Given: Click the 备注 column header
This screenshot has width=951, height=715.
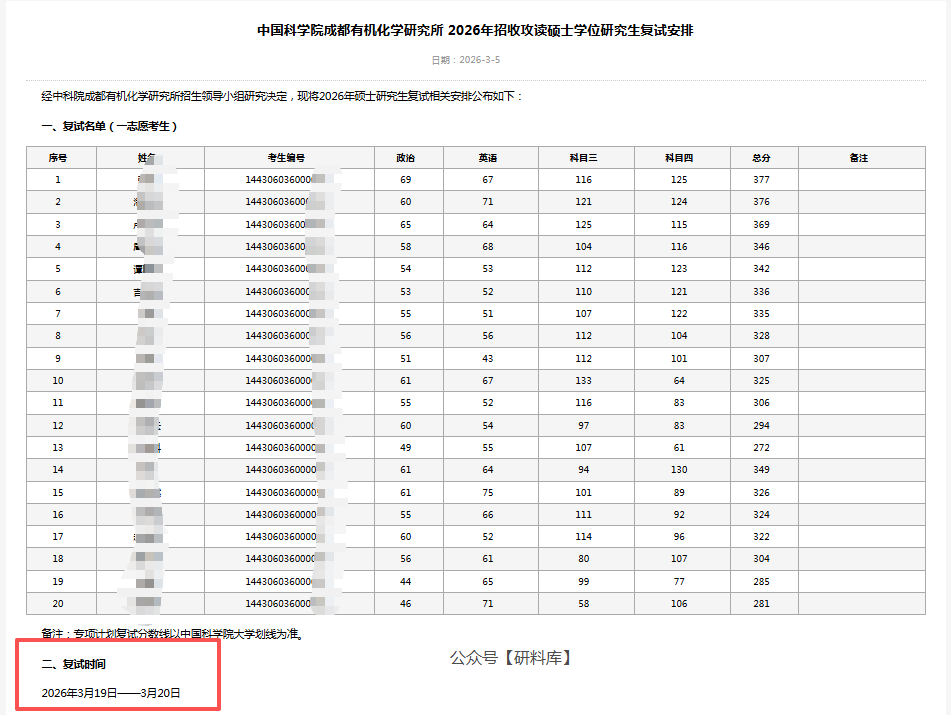Looking at the screenshot, I should click(x=861, y=157).
